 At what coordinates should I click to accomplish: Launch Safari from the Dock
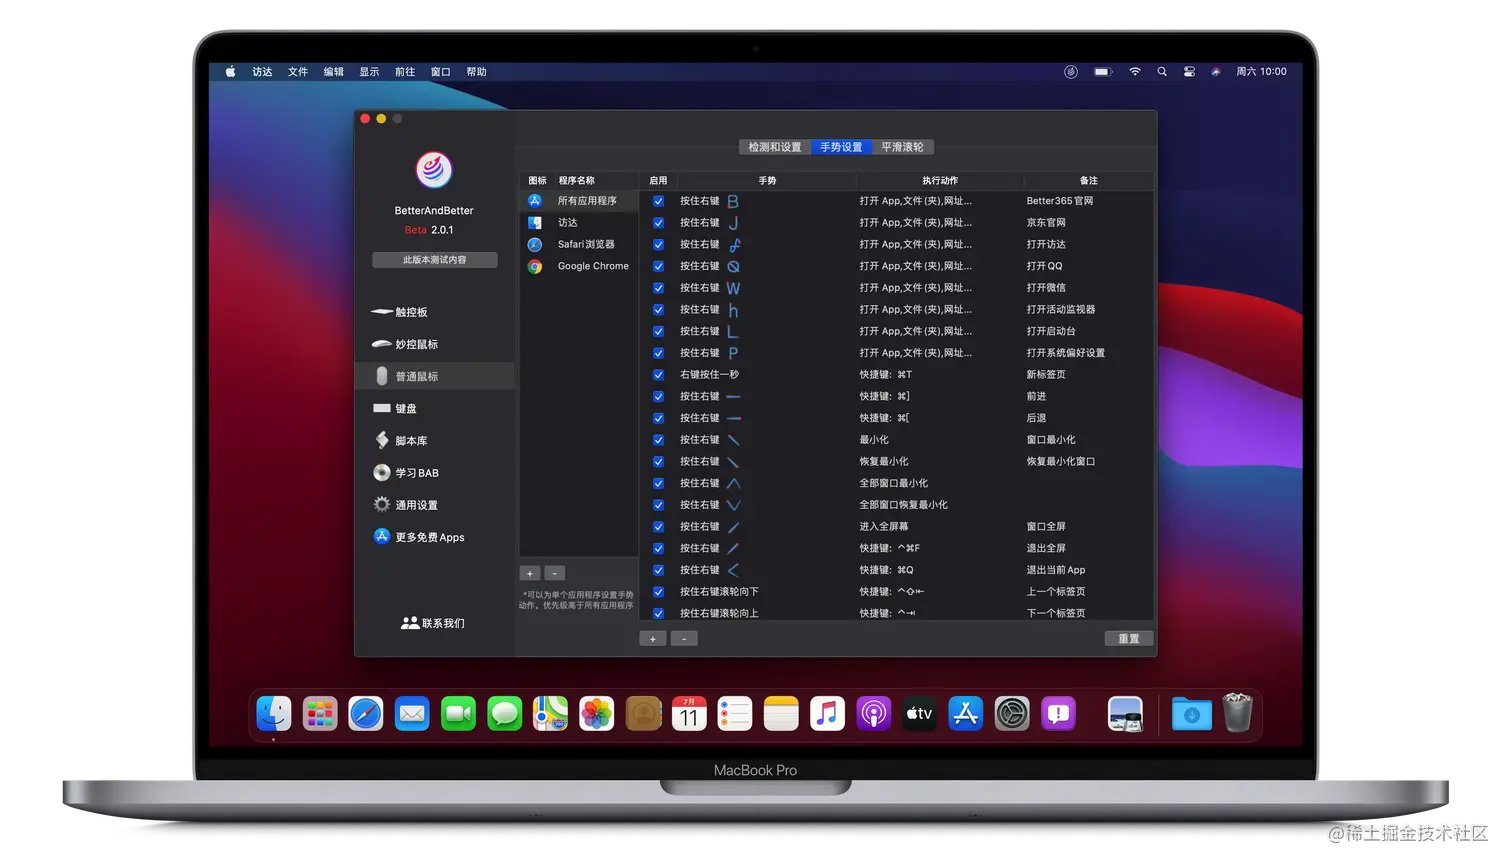click(366, 714)
